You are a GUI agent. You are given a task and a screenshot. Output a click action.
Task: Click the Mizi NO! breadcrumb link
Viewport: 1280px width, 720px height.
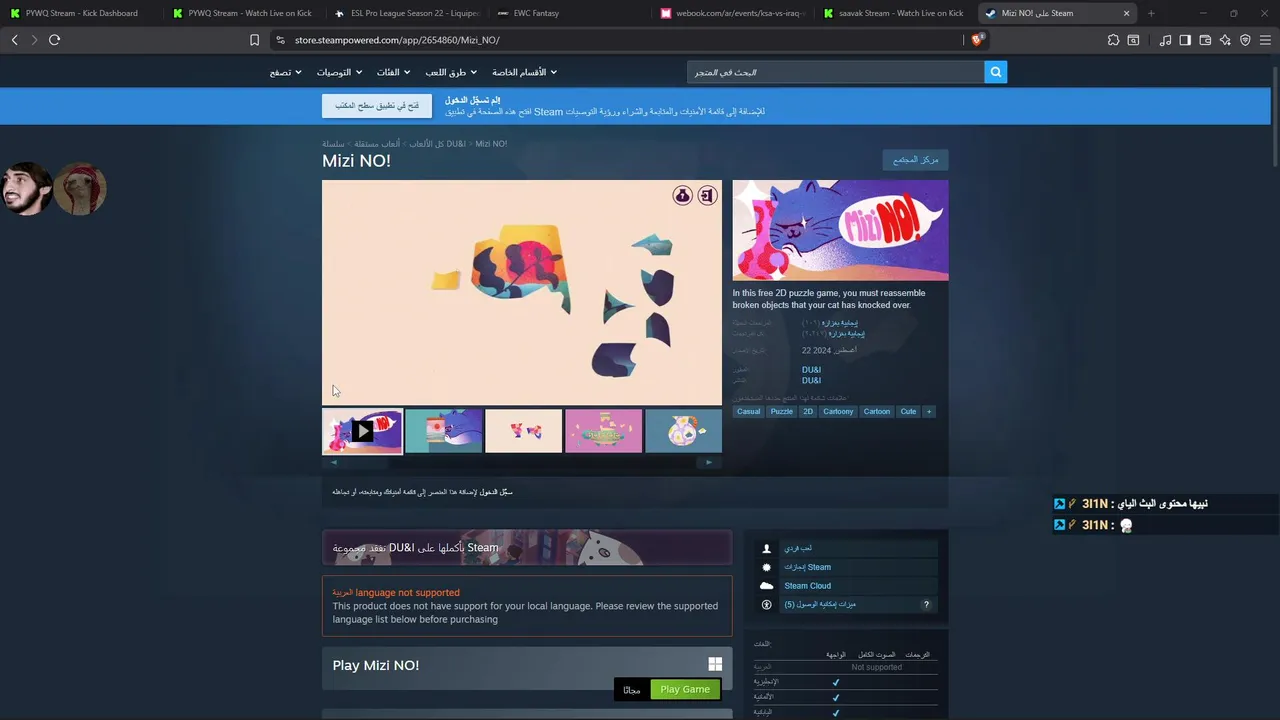pyautogui.click(x=491, y=144)
